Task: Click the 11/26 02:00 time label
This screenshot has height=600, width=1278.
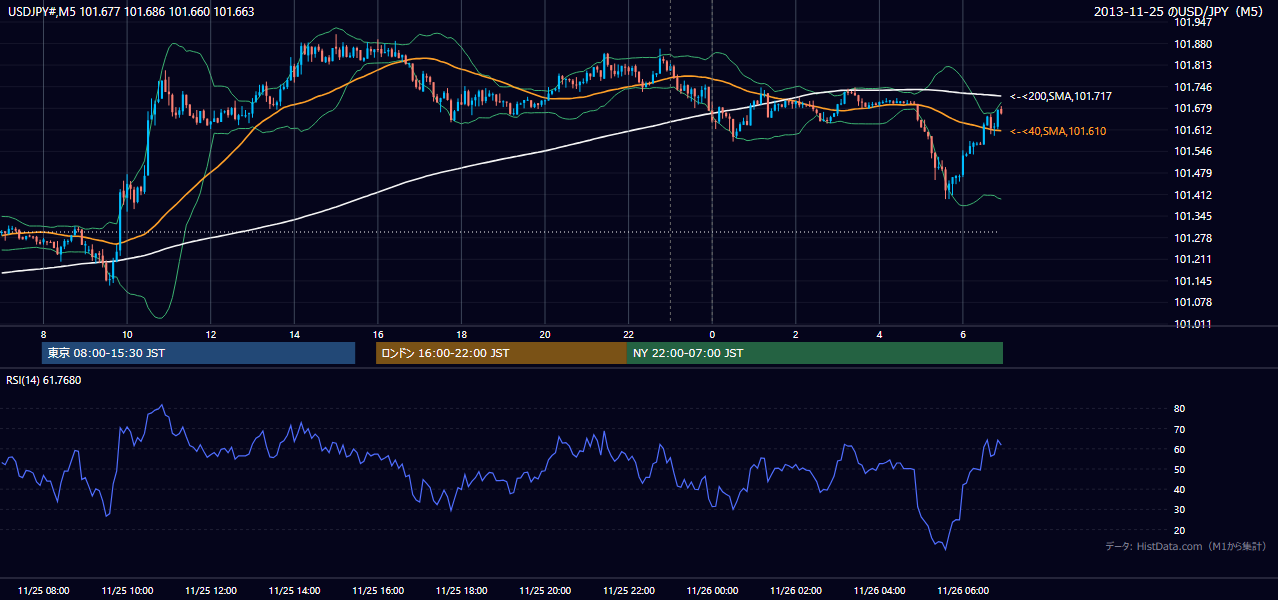Action: tap(796, 590)
